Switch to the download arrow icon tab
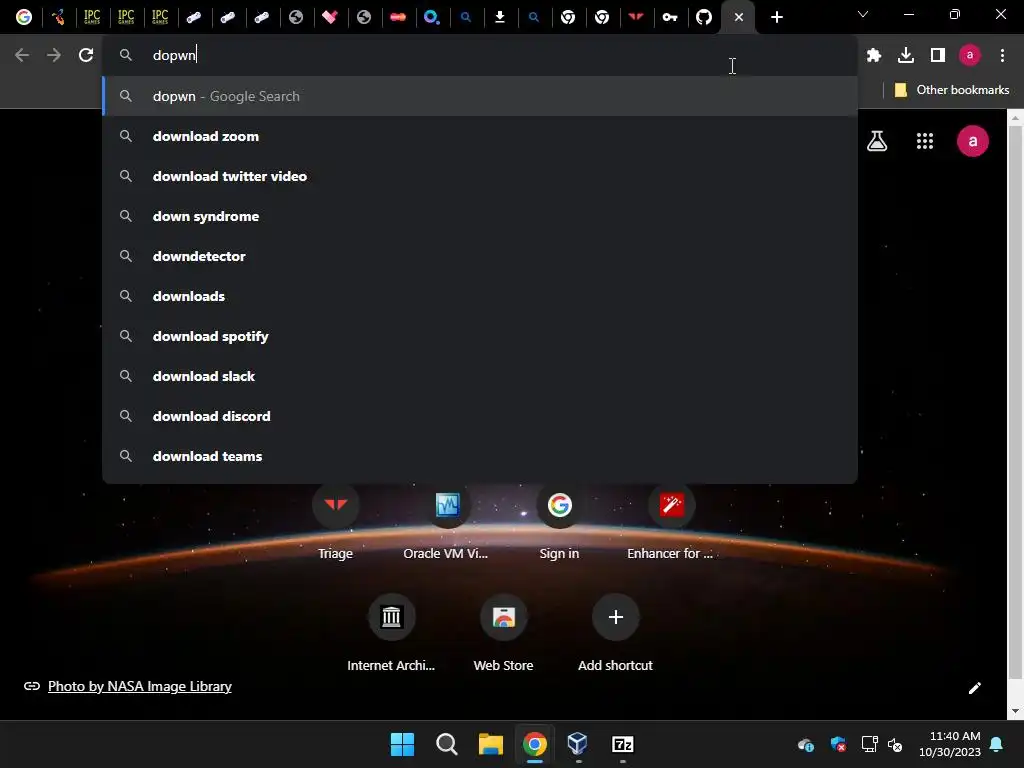Viewport: 1024px width, 768px height. click(x=500, y=17)
